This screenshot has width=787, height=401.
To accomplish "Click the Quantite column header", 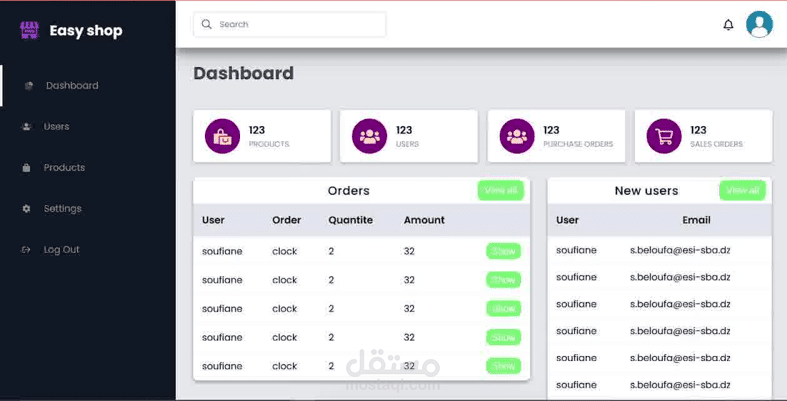I will tap(351, 220).
